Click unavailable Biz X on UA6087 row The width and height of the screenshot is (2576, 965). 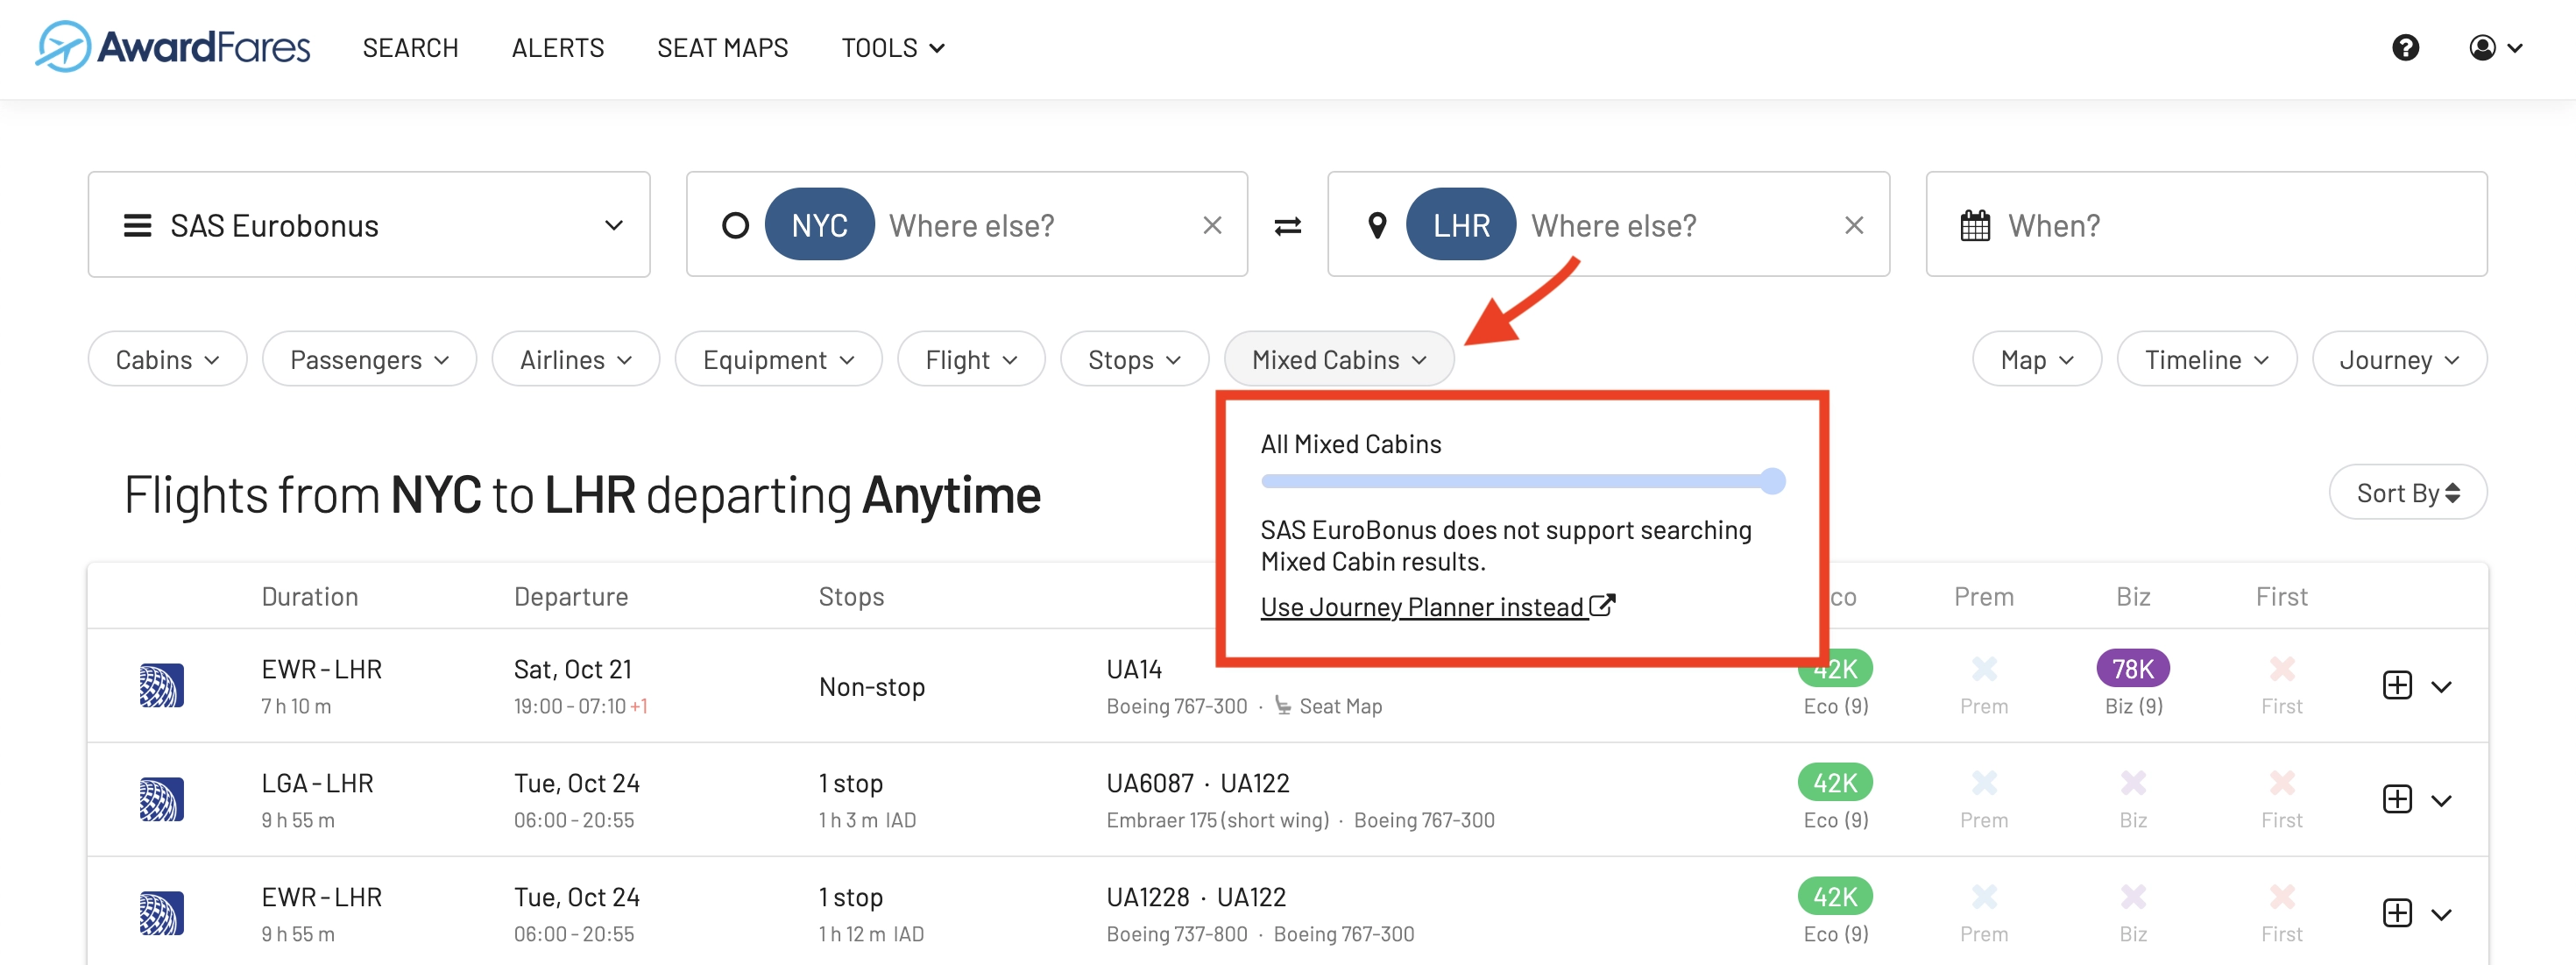pos(2133,782)
